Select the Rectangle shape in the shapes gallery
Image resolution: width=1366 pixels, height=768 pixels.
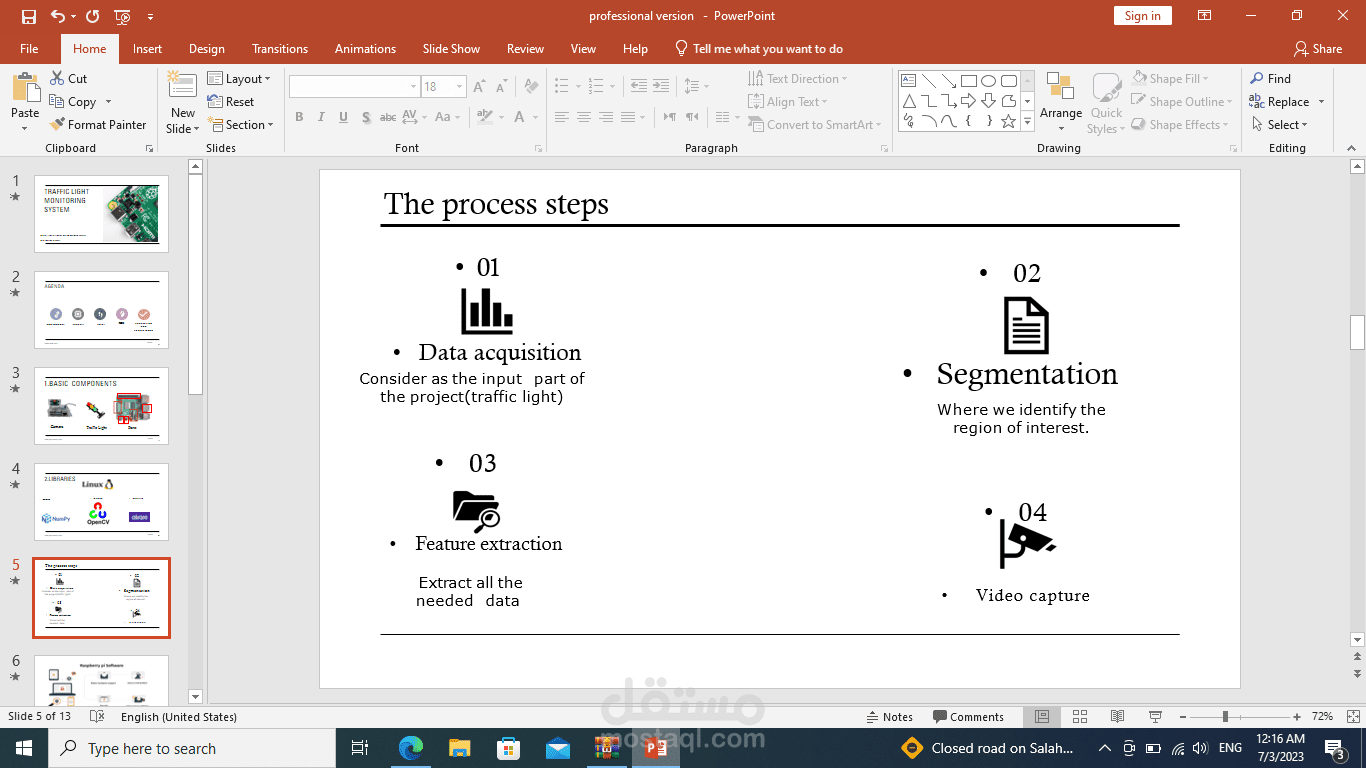point(967,78)
